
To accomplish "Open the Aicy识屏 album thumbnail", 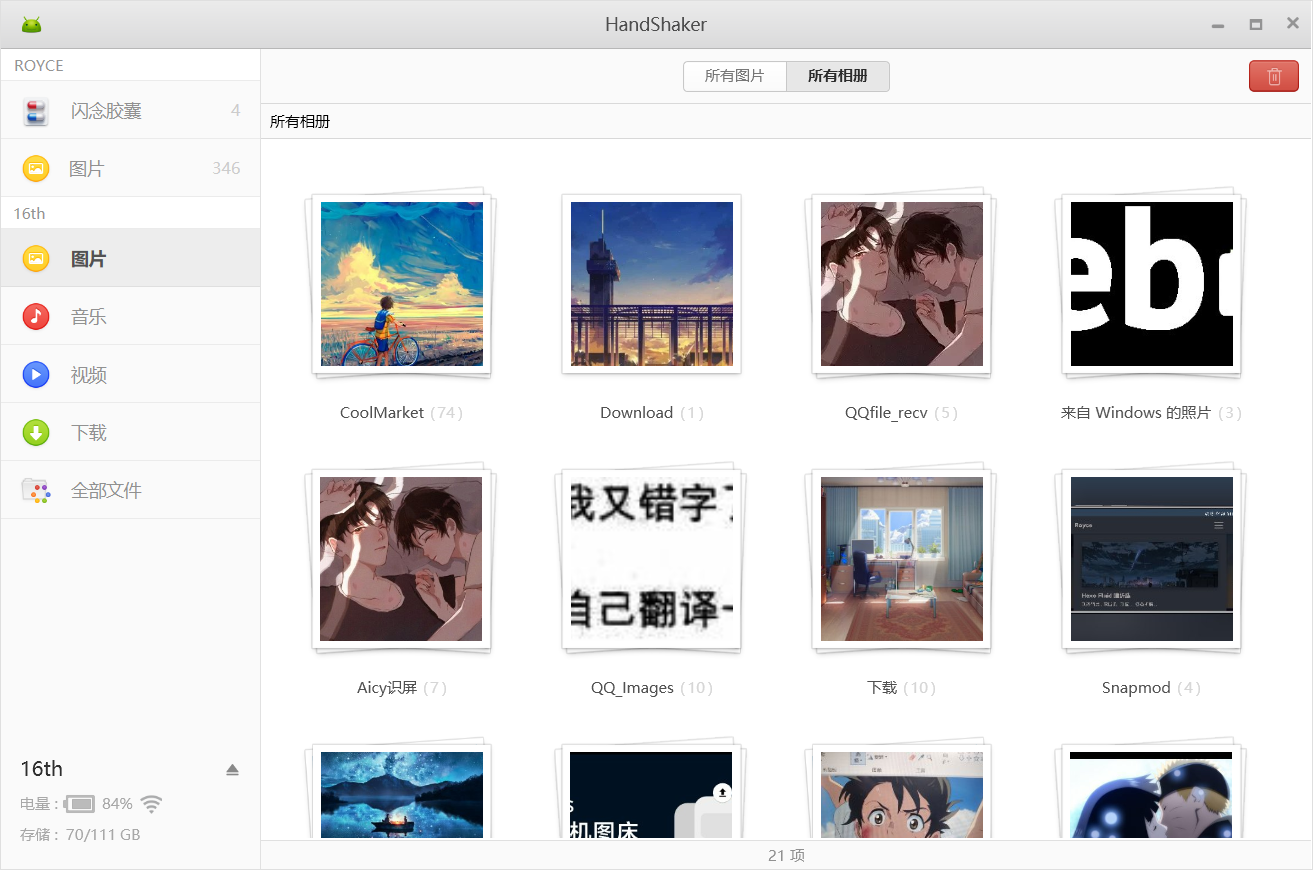I will (401, 559).
